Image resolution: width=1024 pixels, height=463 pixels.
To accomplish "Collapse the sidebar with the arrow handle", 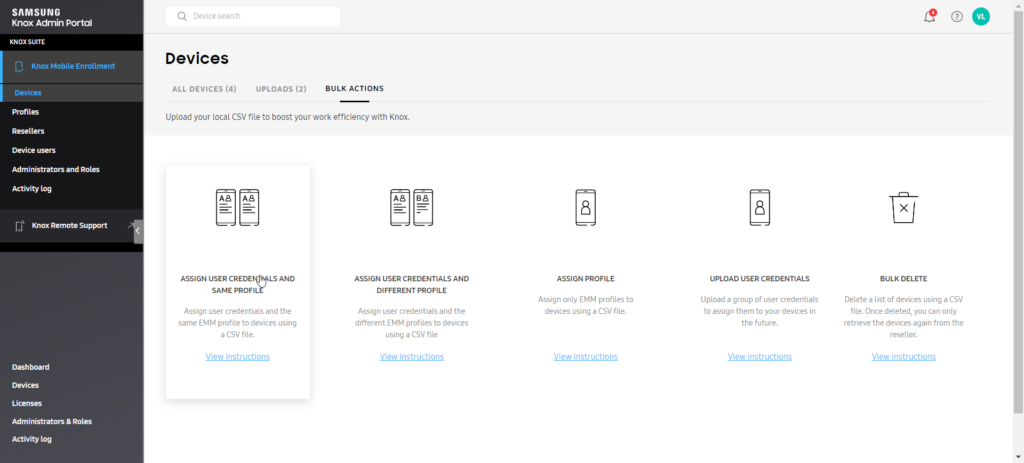I will coord(138,231).
